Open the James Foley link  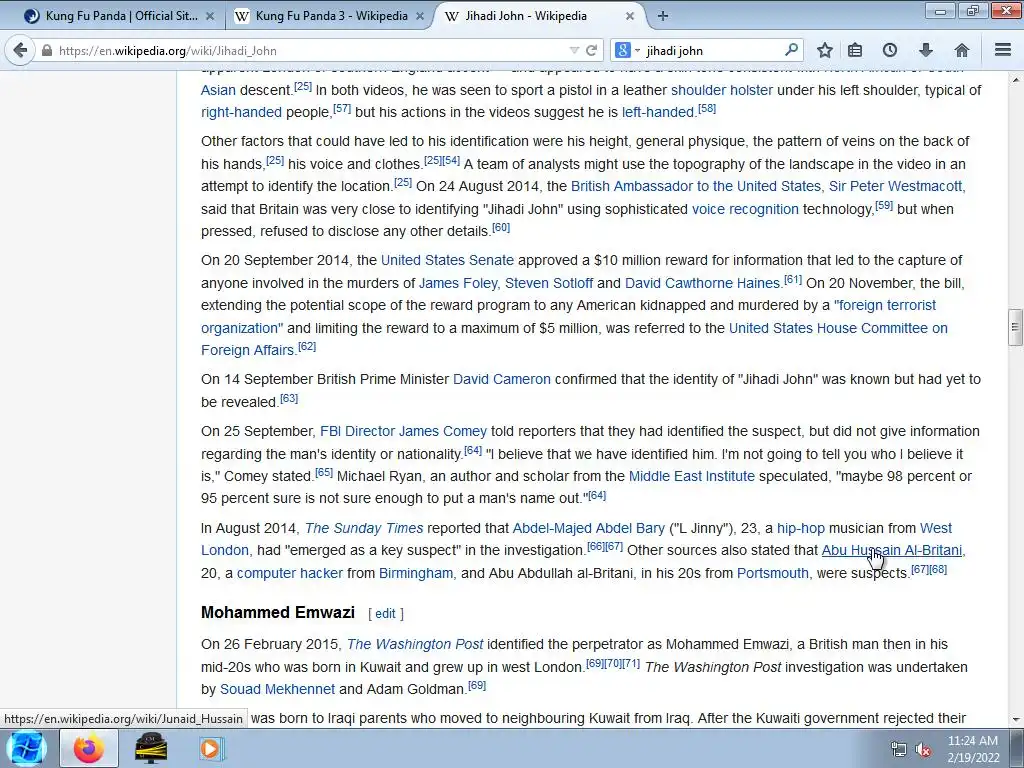tap(458, 283)
